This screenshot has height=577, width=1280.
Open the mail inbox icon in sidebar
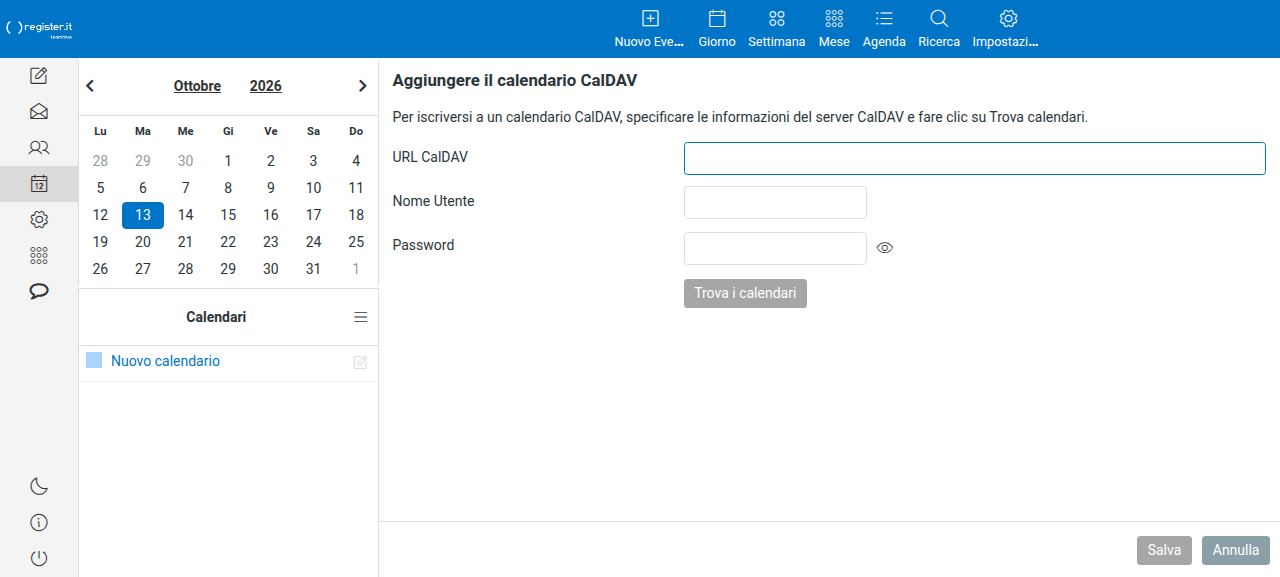point(39,111)
